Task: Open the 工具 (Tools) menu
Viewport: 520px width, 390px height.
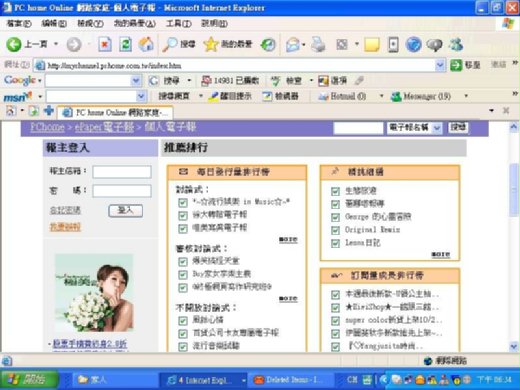Action: 179,24
